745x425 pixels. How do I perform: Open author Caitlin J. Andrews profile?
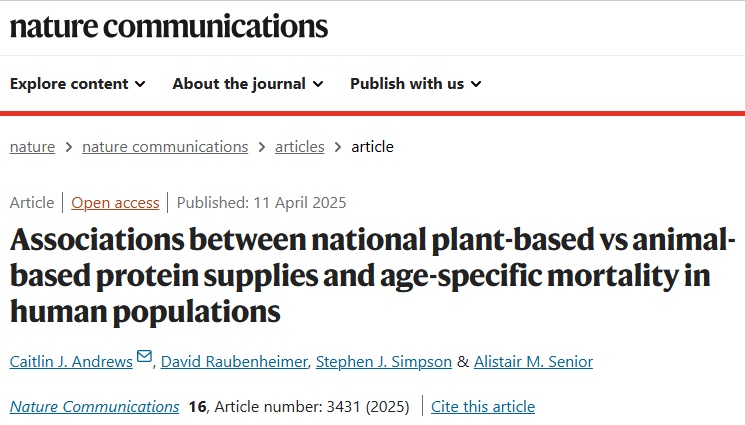click(71, 362)
